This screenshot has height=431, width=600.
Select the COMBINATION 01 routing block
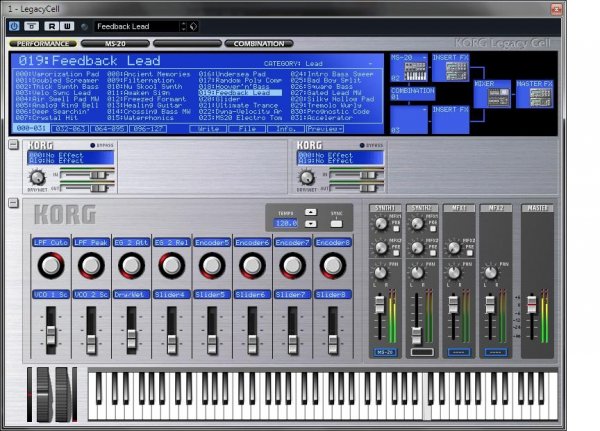tap(412, 93)
